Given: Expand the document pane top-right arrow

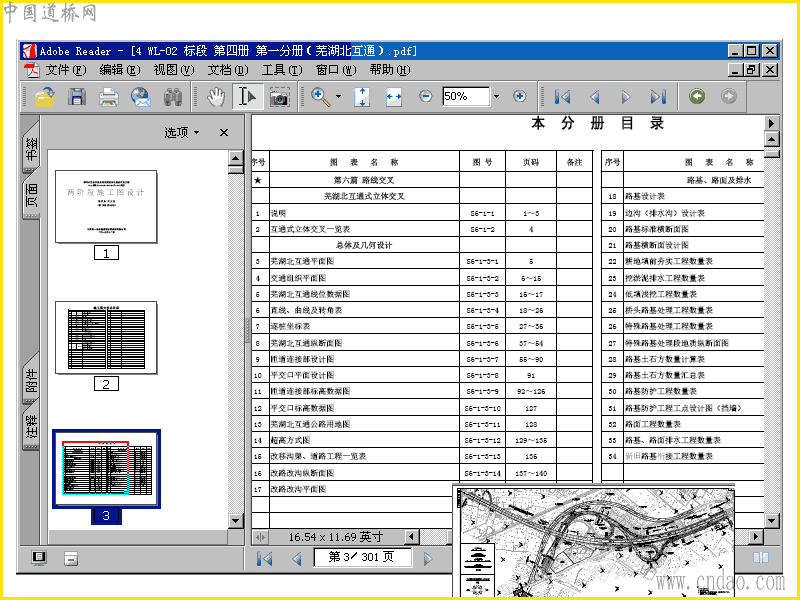Looking at the screenshot, I should 771,122.
